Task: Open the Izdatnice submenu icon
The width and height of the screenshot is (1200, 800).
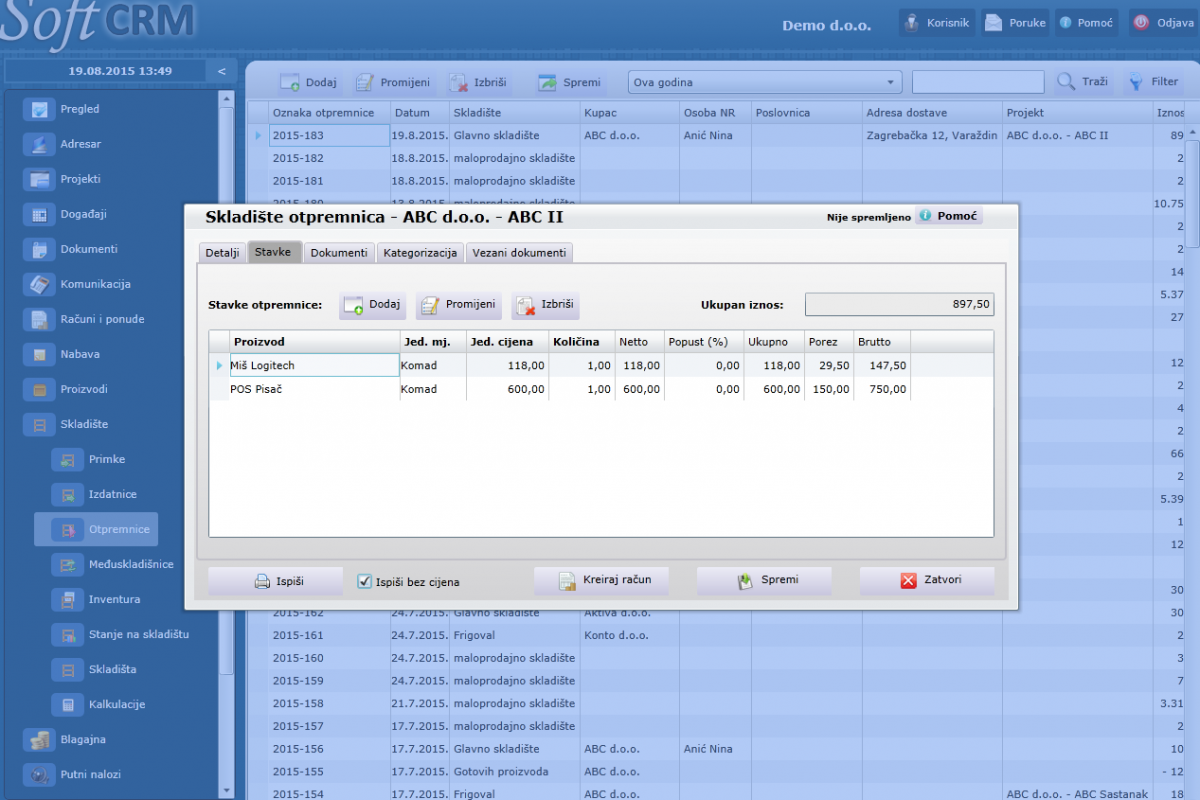Action: pyautogui.click(x=67, y=494)
